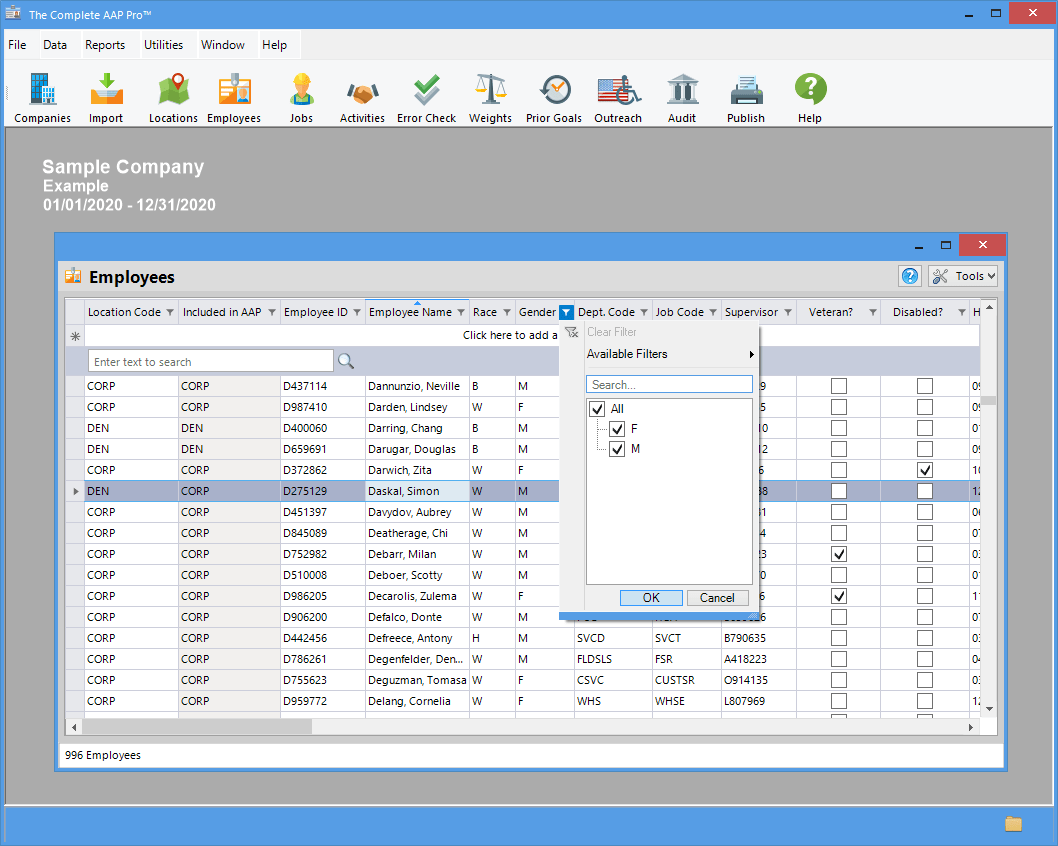Toggle Veteran checkbox for Dannunzio, Neville
This screenshot has width=1058, height=846.
839,386
